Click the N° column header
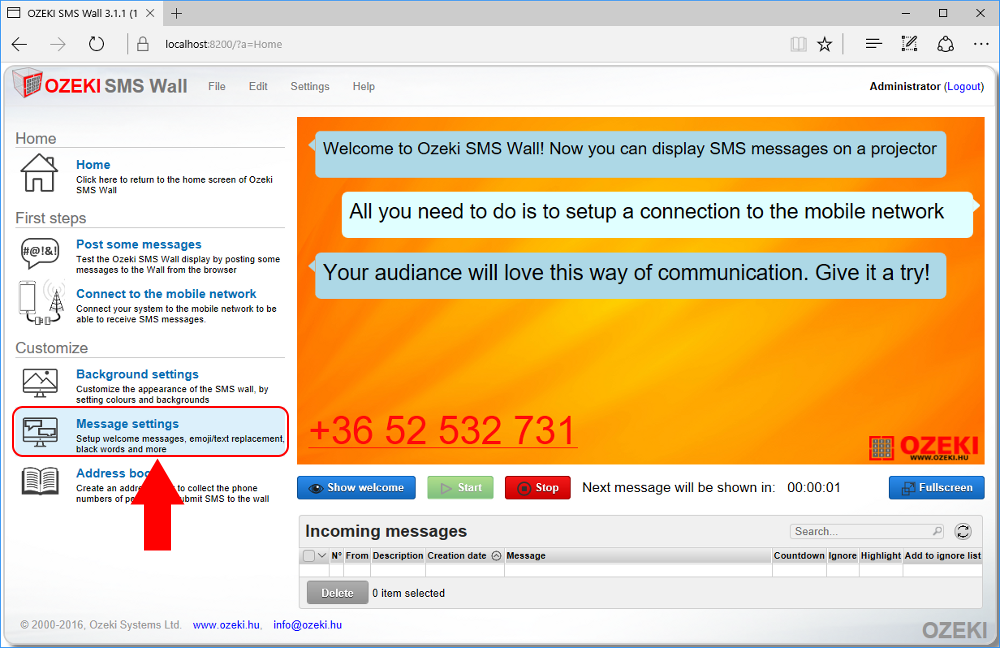This screenshot has width=1000, height=648. point(337,556)
